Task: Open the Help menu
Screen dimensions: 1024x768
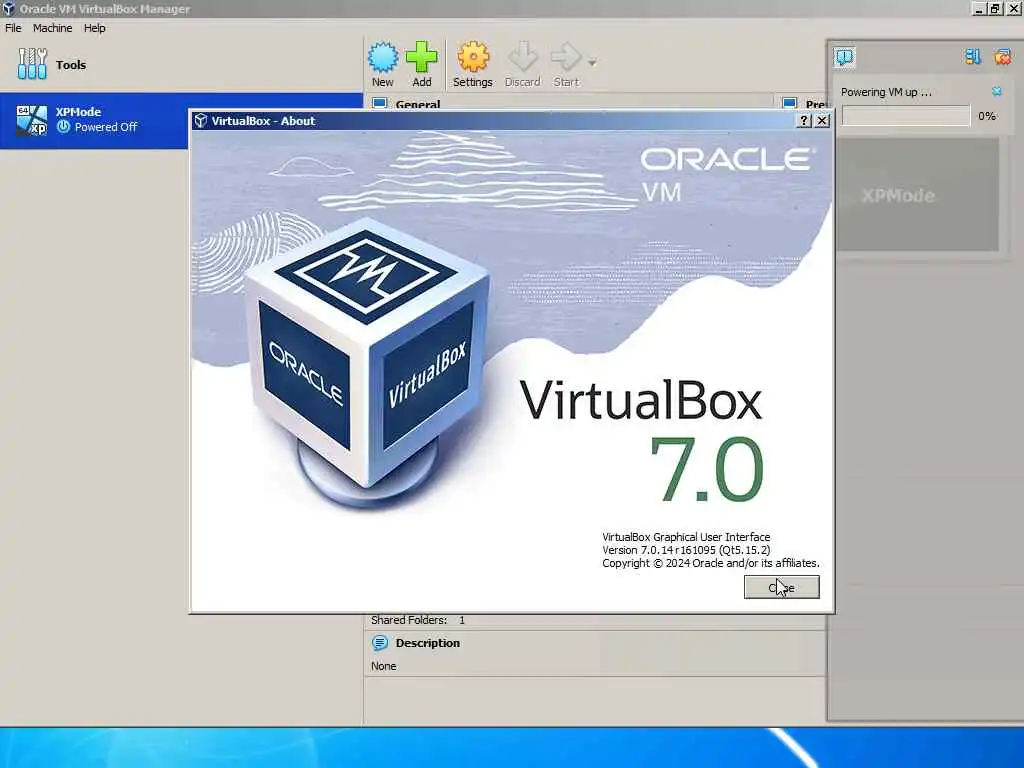Action: pyautogui.click(x=94, y=28)
